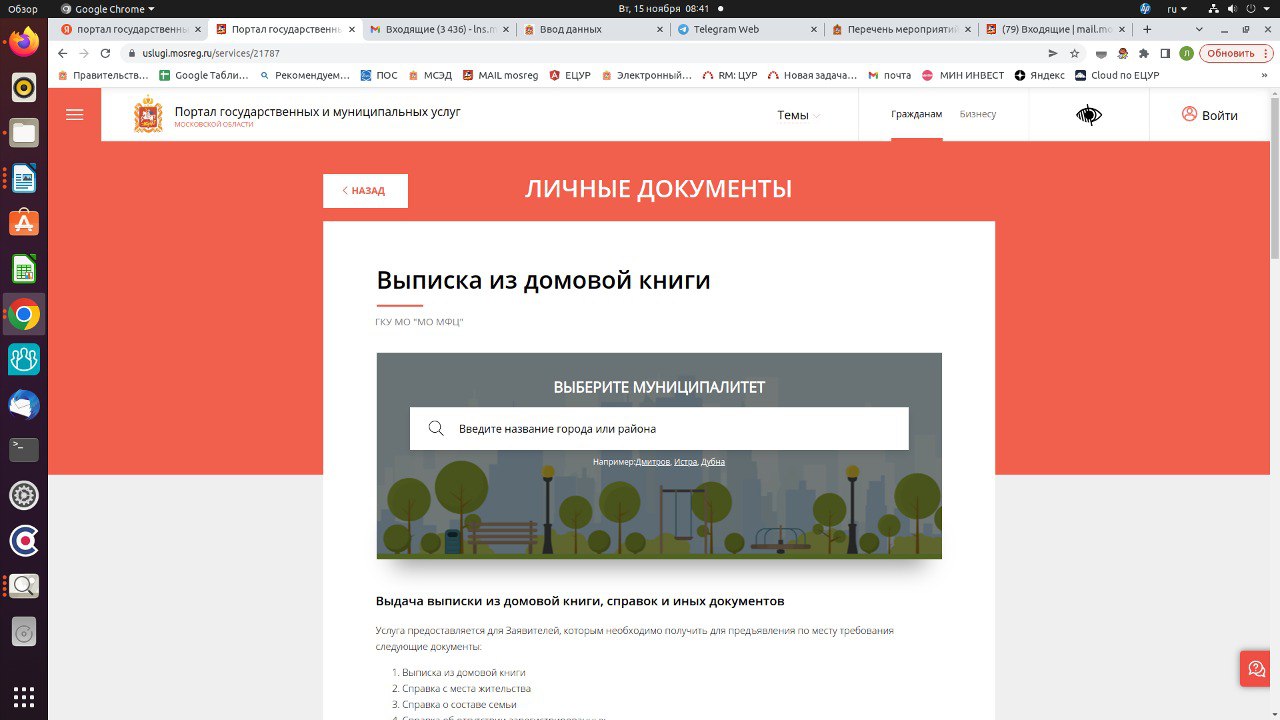Expand the hidden bookmarks overflow chevron
This screenshot has width=1280, height=720.
[1264, 75]
